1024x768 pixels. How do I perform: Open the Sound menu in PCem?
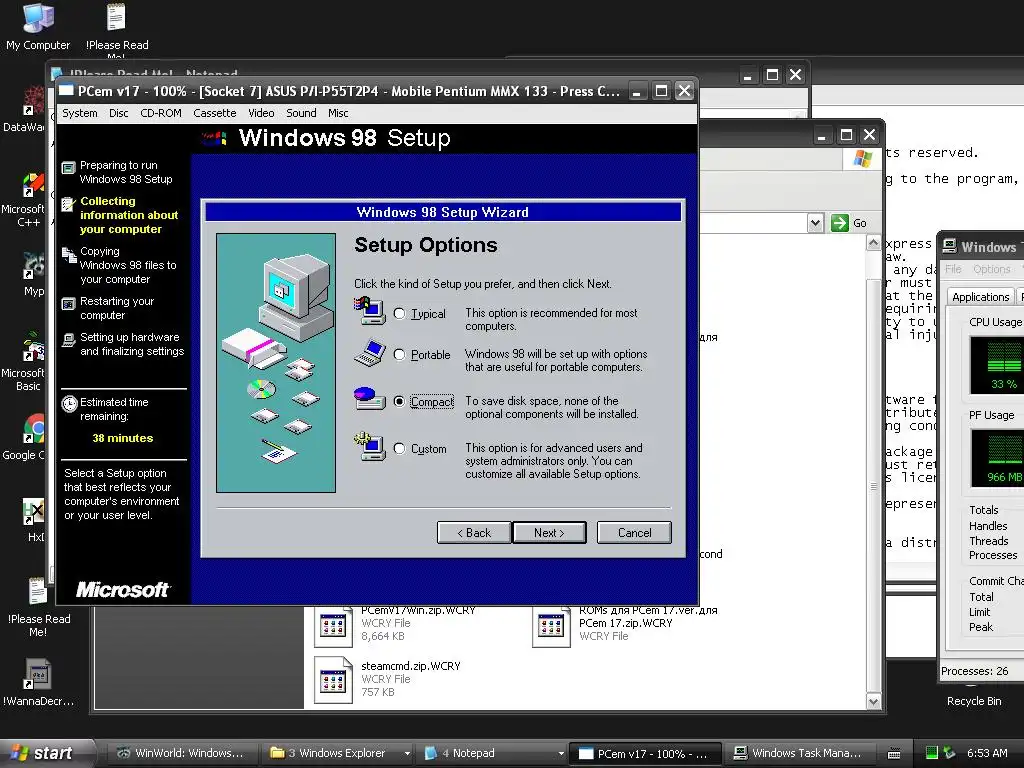pyautogui.click(x=301, y=113)
